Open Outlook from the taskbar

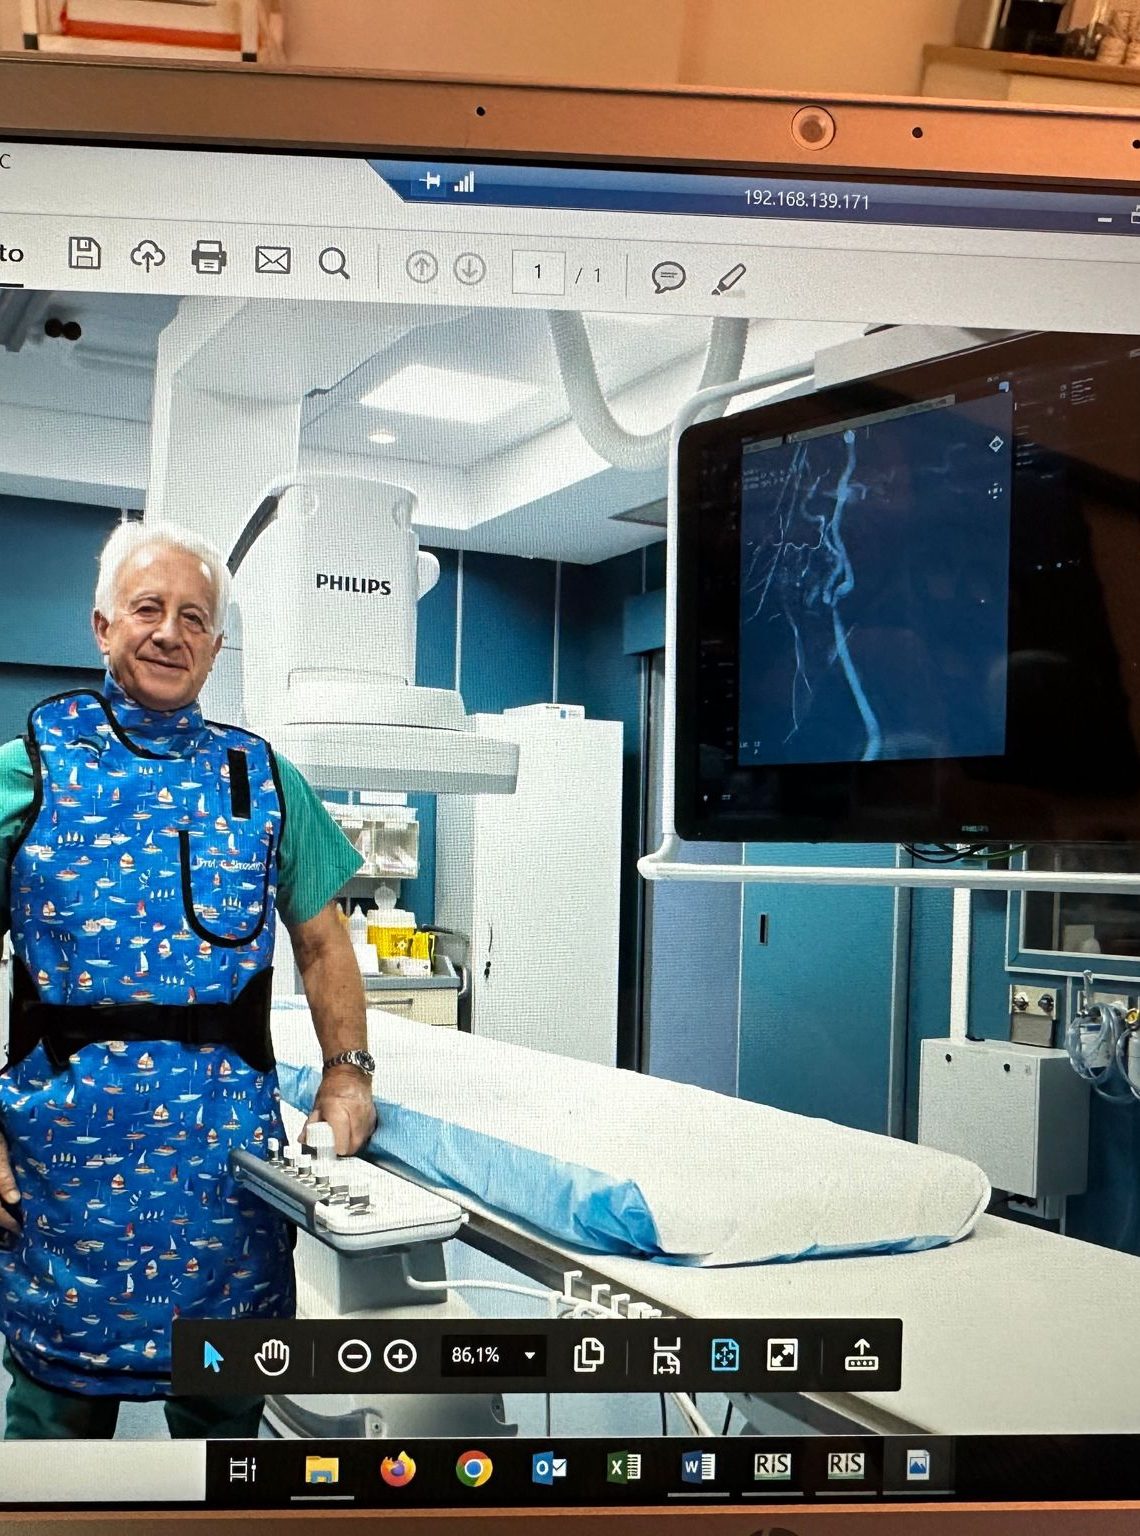coord(549,1468)
